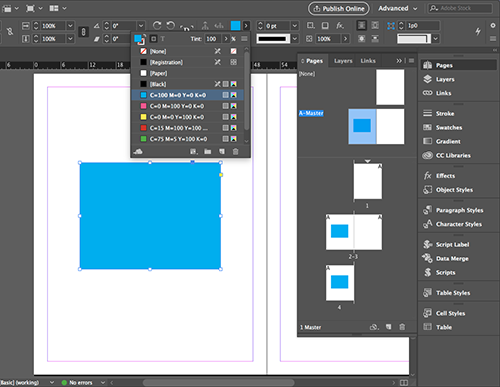The image size is (500, 387).
Task: Create a new page in the Pages panel
Action: [388, 327]
